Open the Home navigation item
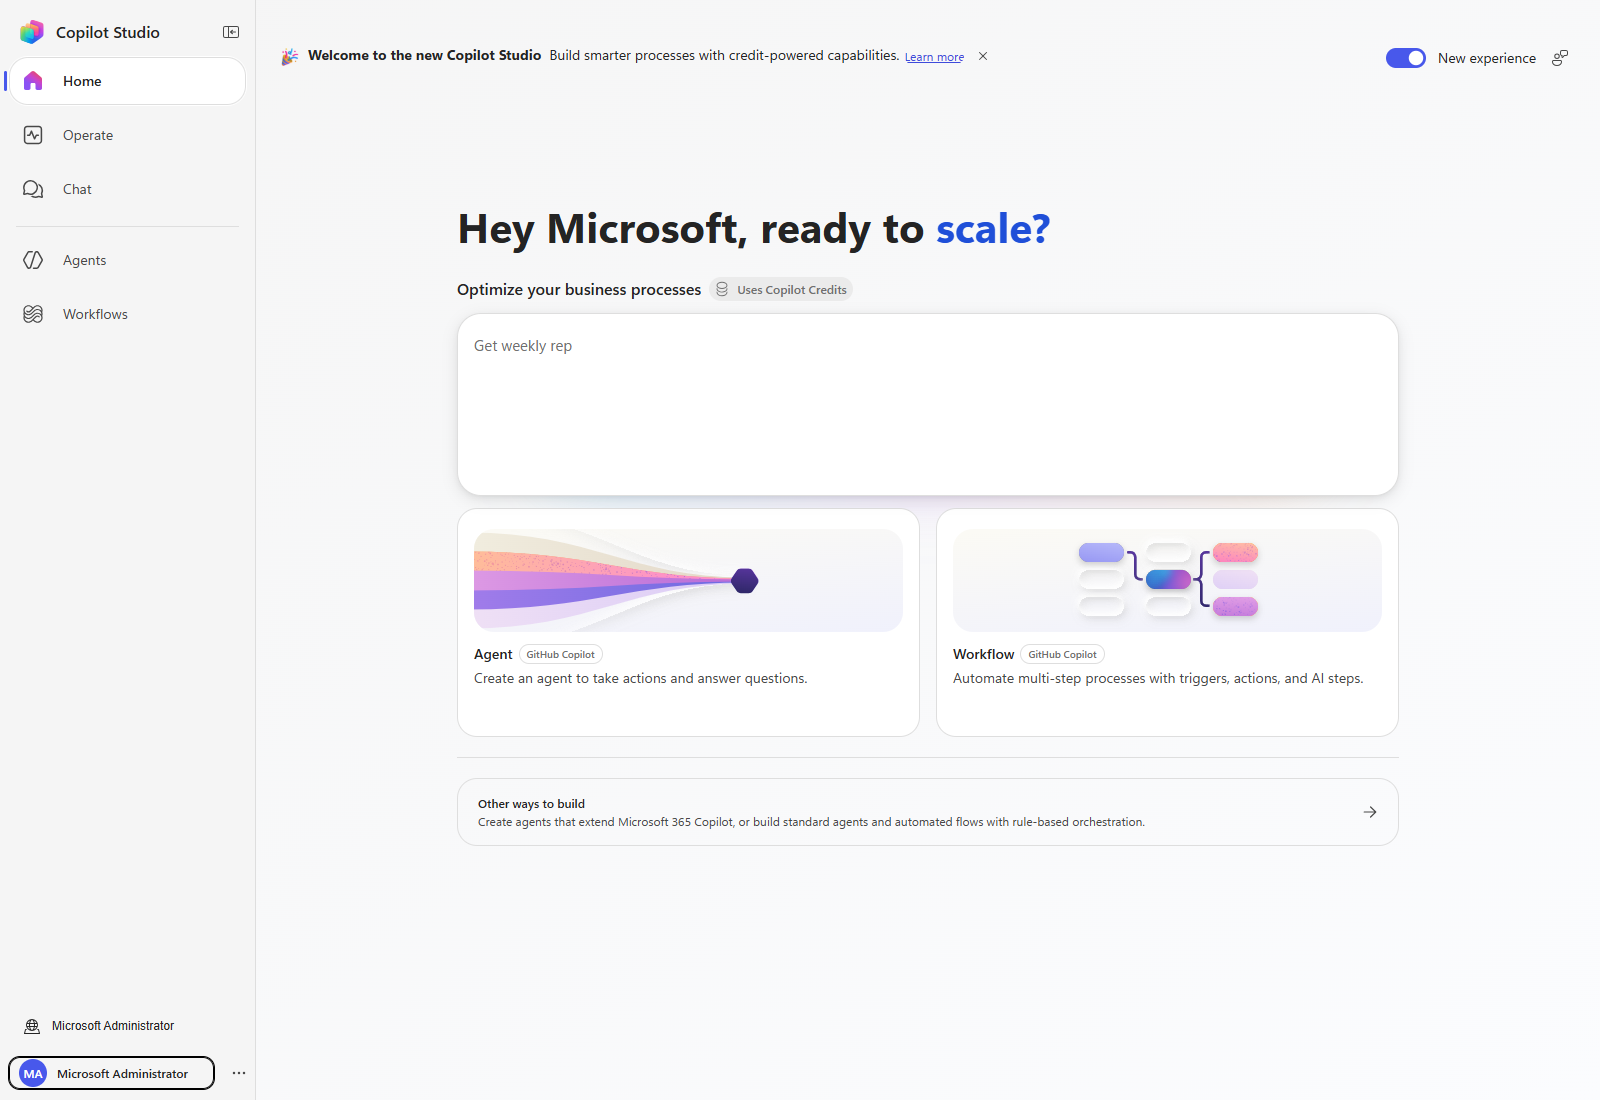This screenshot has width=1600, height=1100. click(127, 81)
